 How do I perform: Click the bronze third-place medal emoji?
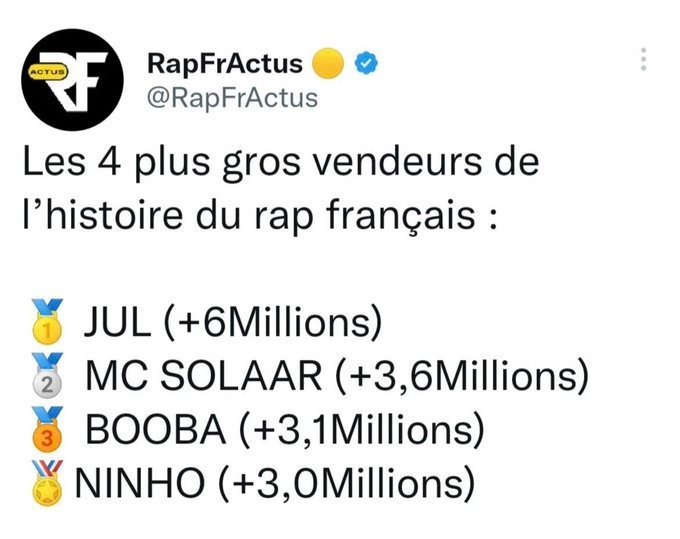tap(47, 429)
